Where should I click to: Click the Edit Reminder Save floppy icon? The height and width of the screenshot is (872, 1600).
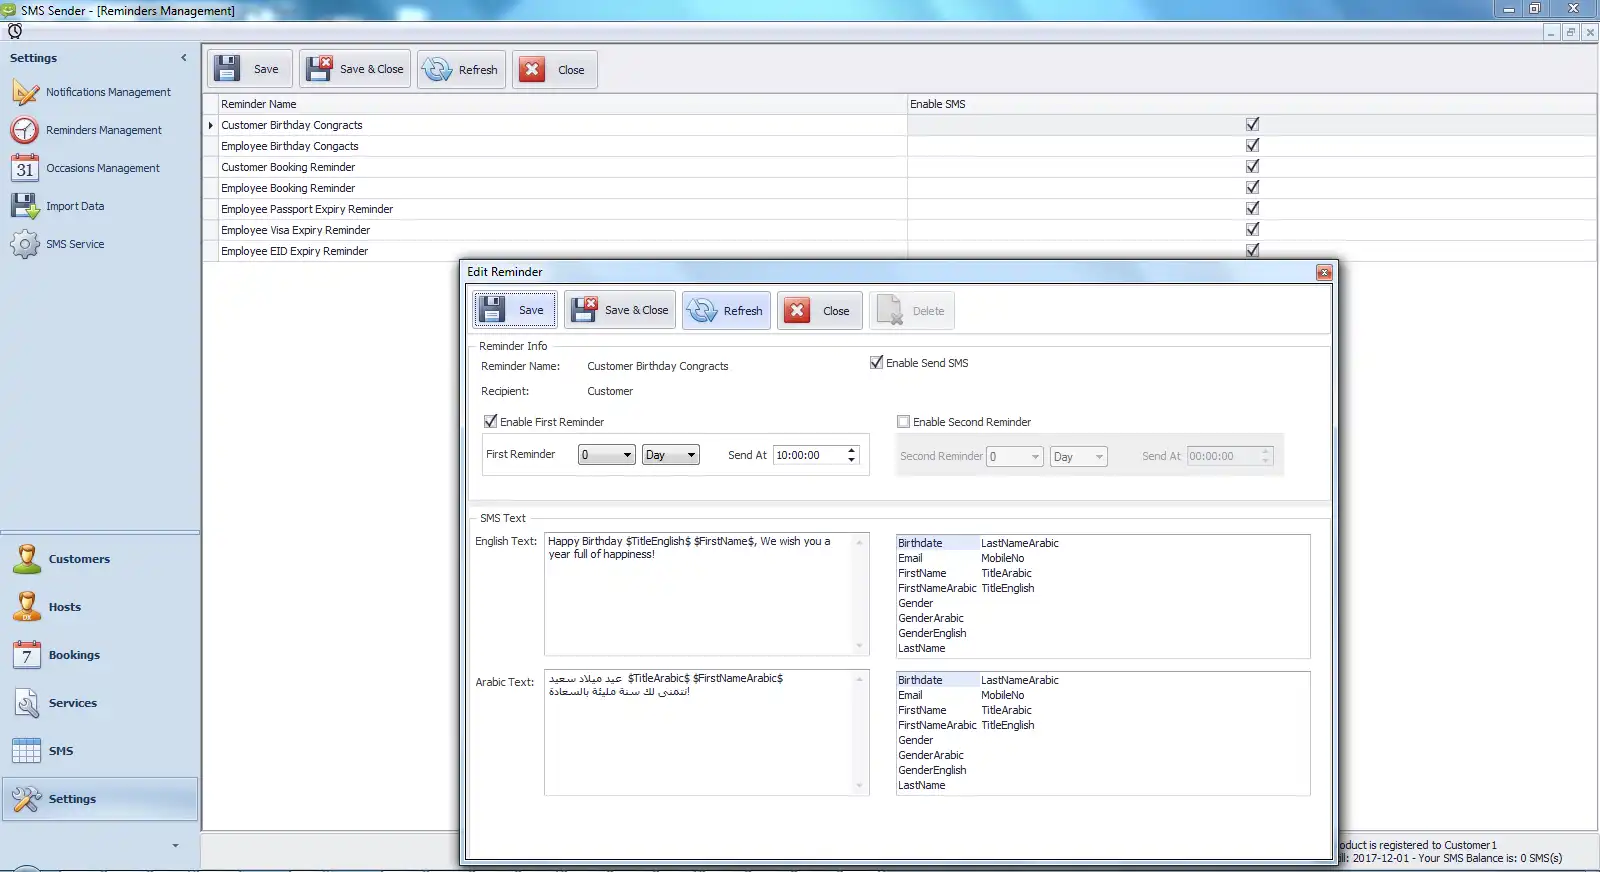491,310
